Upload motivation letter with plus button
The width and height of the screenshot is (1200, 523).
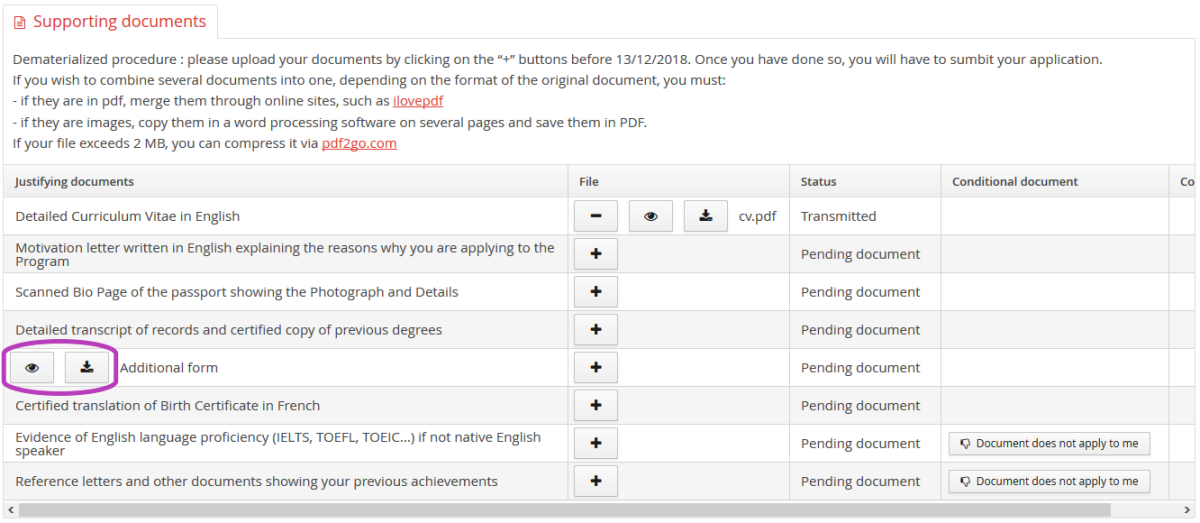coord(596,254)
